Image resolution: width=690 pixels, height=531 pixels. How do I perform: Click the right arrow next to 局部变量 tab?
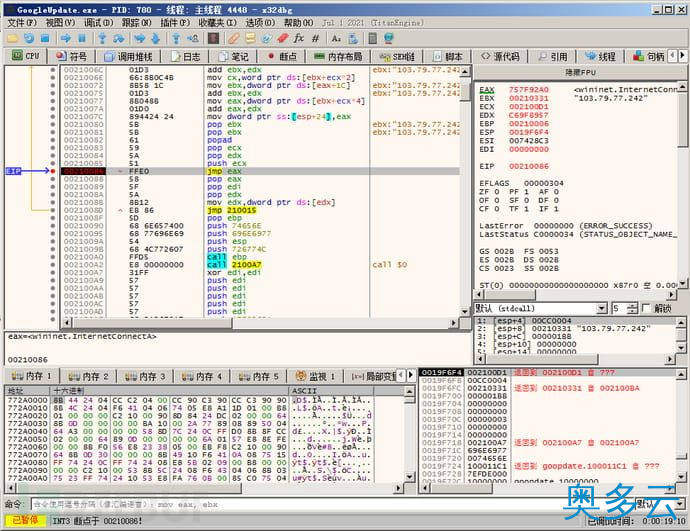click(x=410, y=375)
